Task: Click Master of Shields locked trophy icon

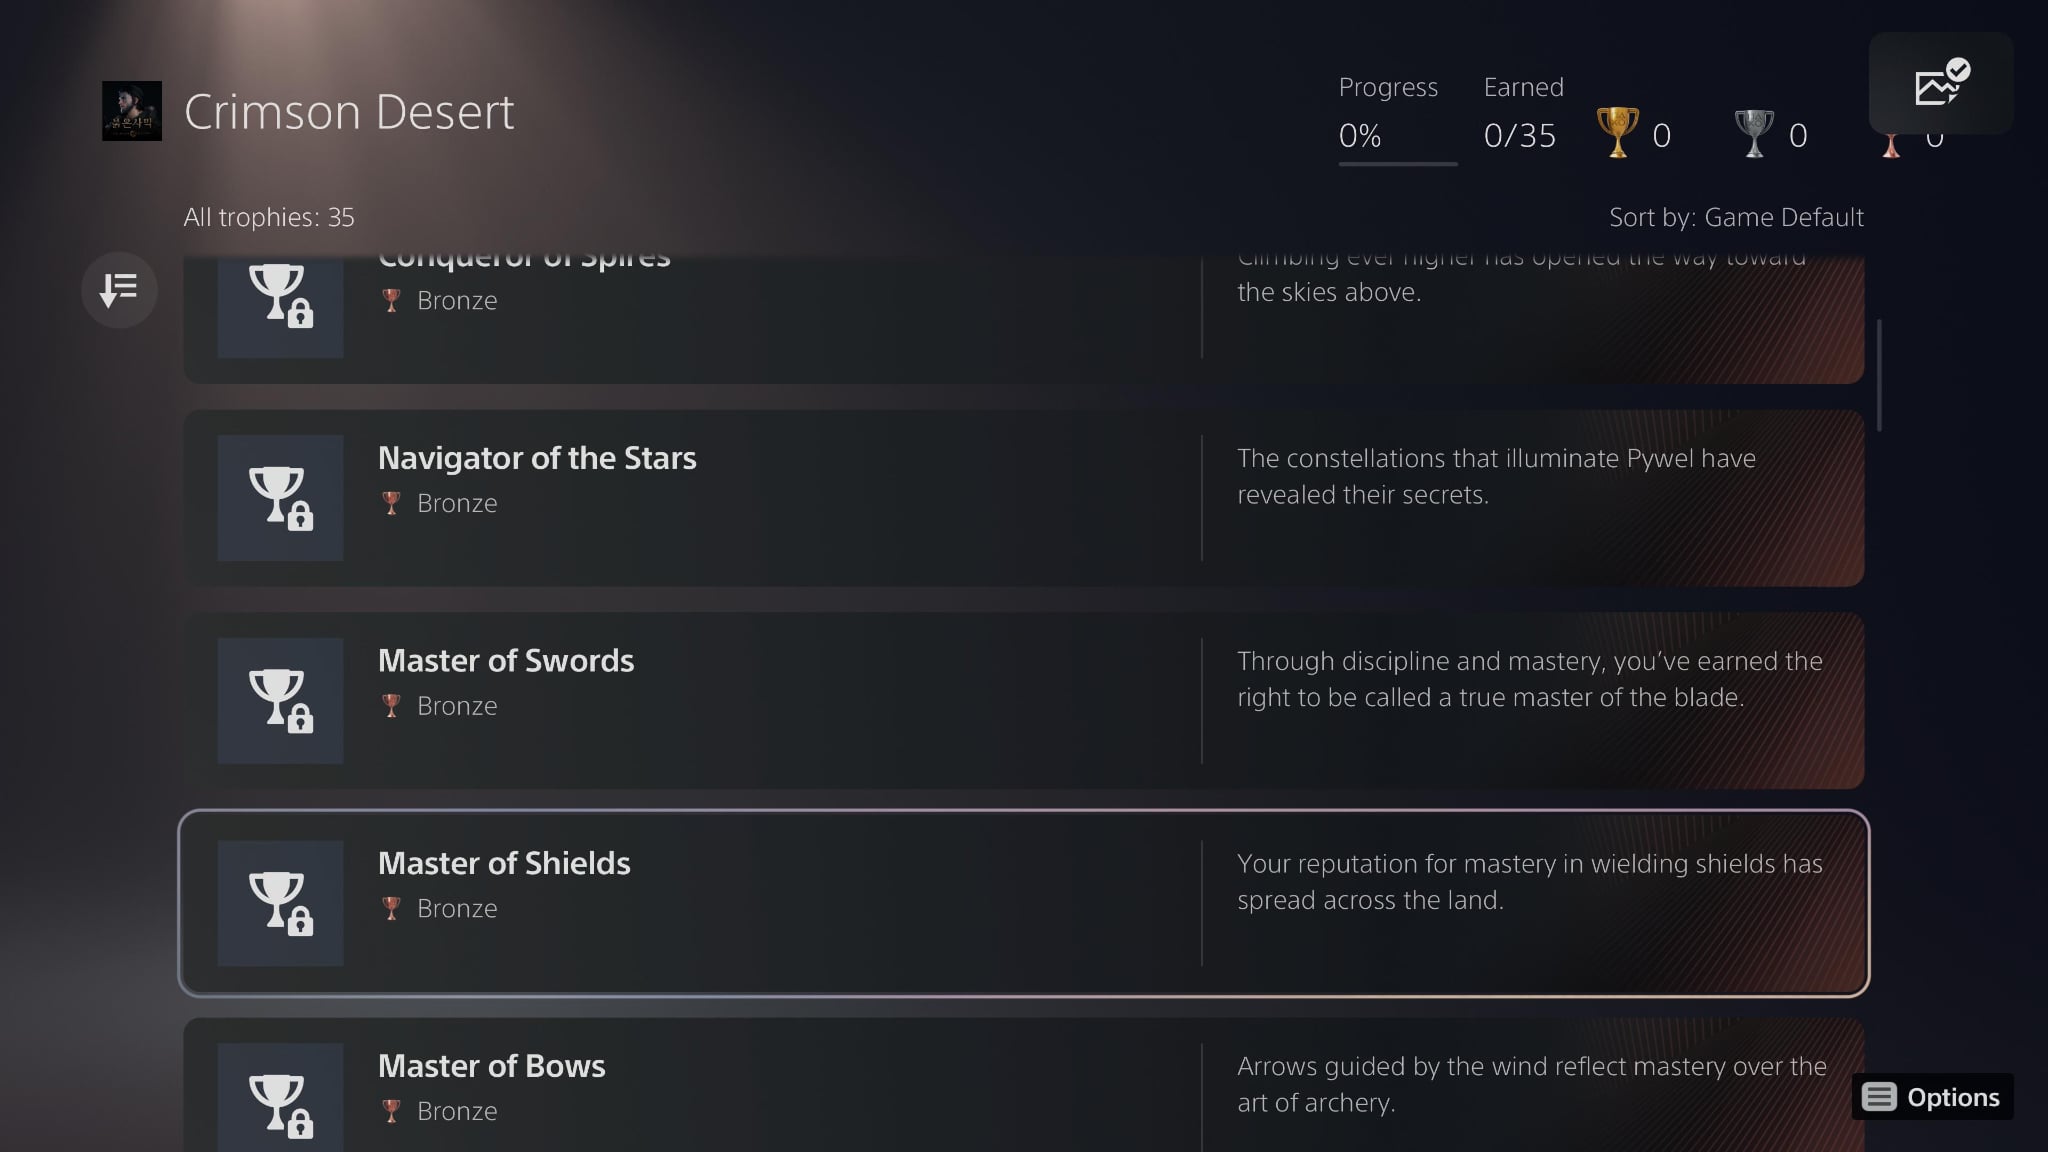Action: coord(280,903)
